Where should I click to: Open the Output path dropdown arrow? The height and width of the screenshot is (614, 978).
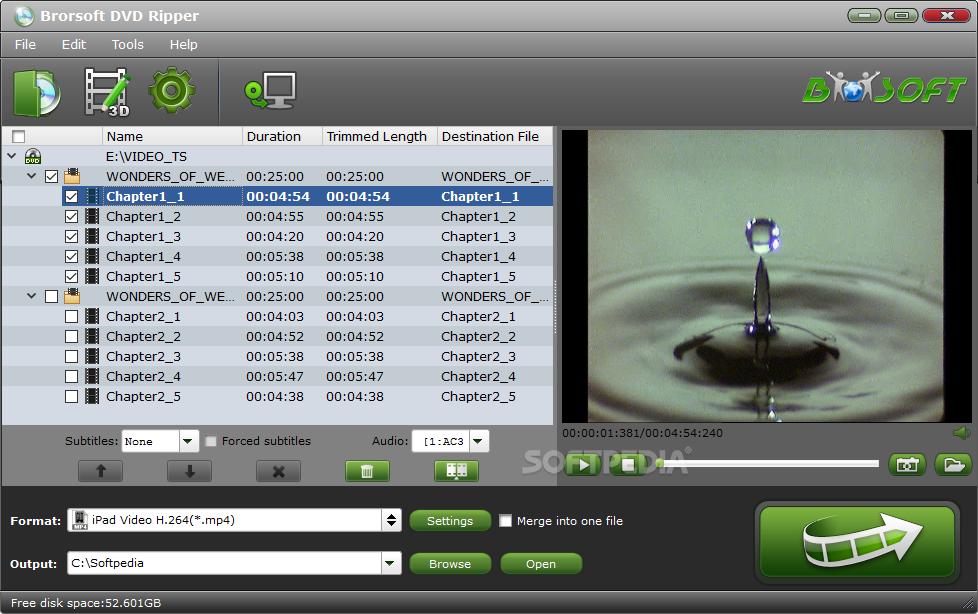tap(391, 563)
